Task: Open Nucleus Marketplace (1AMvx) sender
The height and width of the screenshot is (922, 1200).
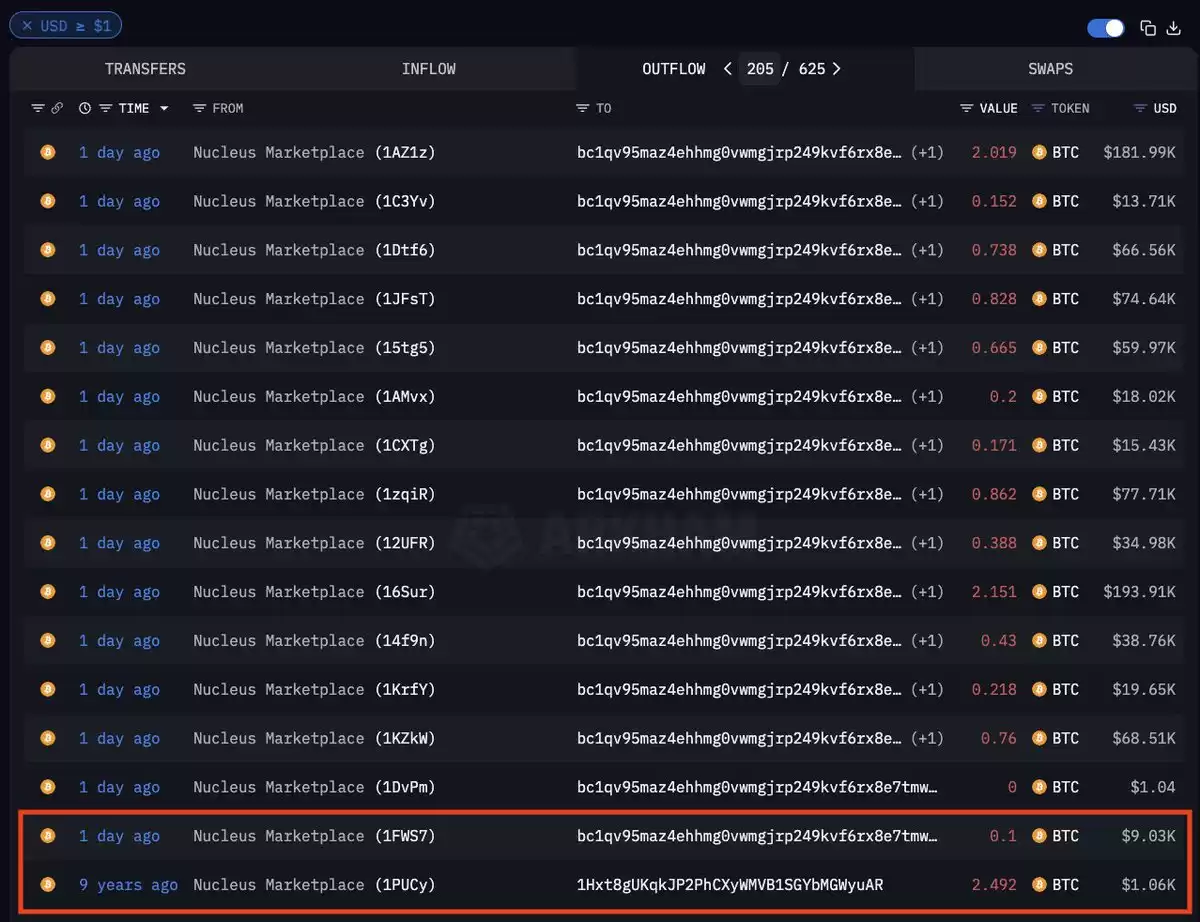Action: pyautogui.click(x=314, y=397)
